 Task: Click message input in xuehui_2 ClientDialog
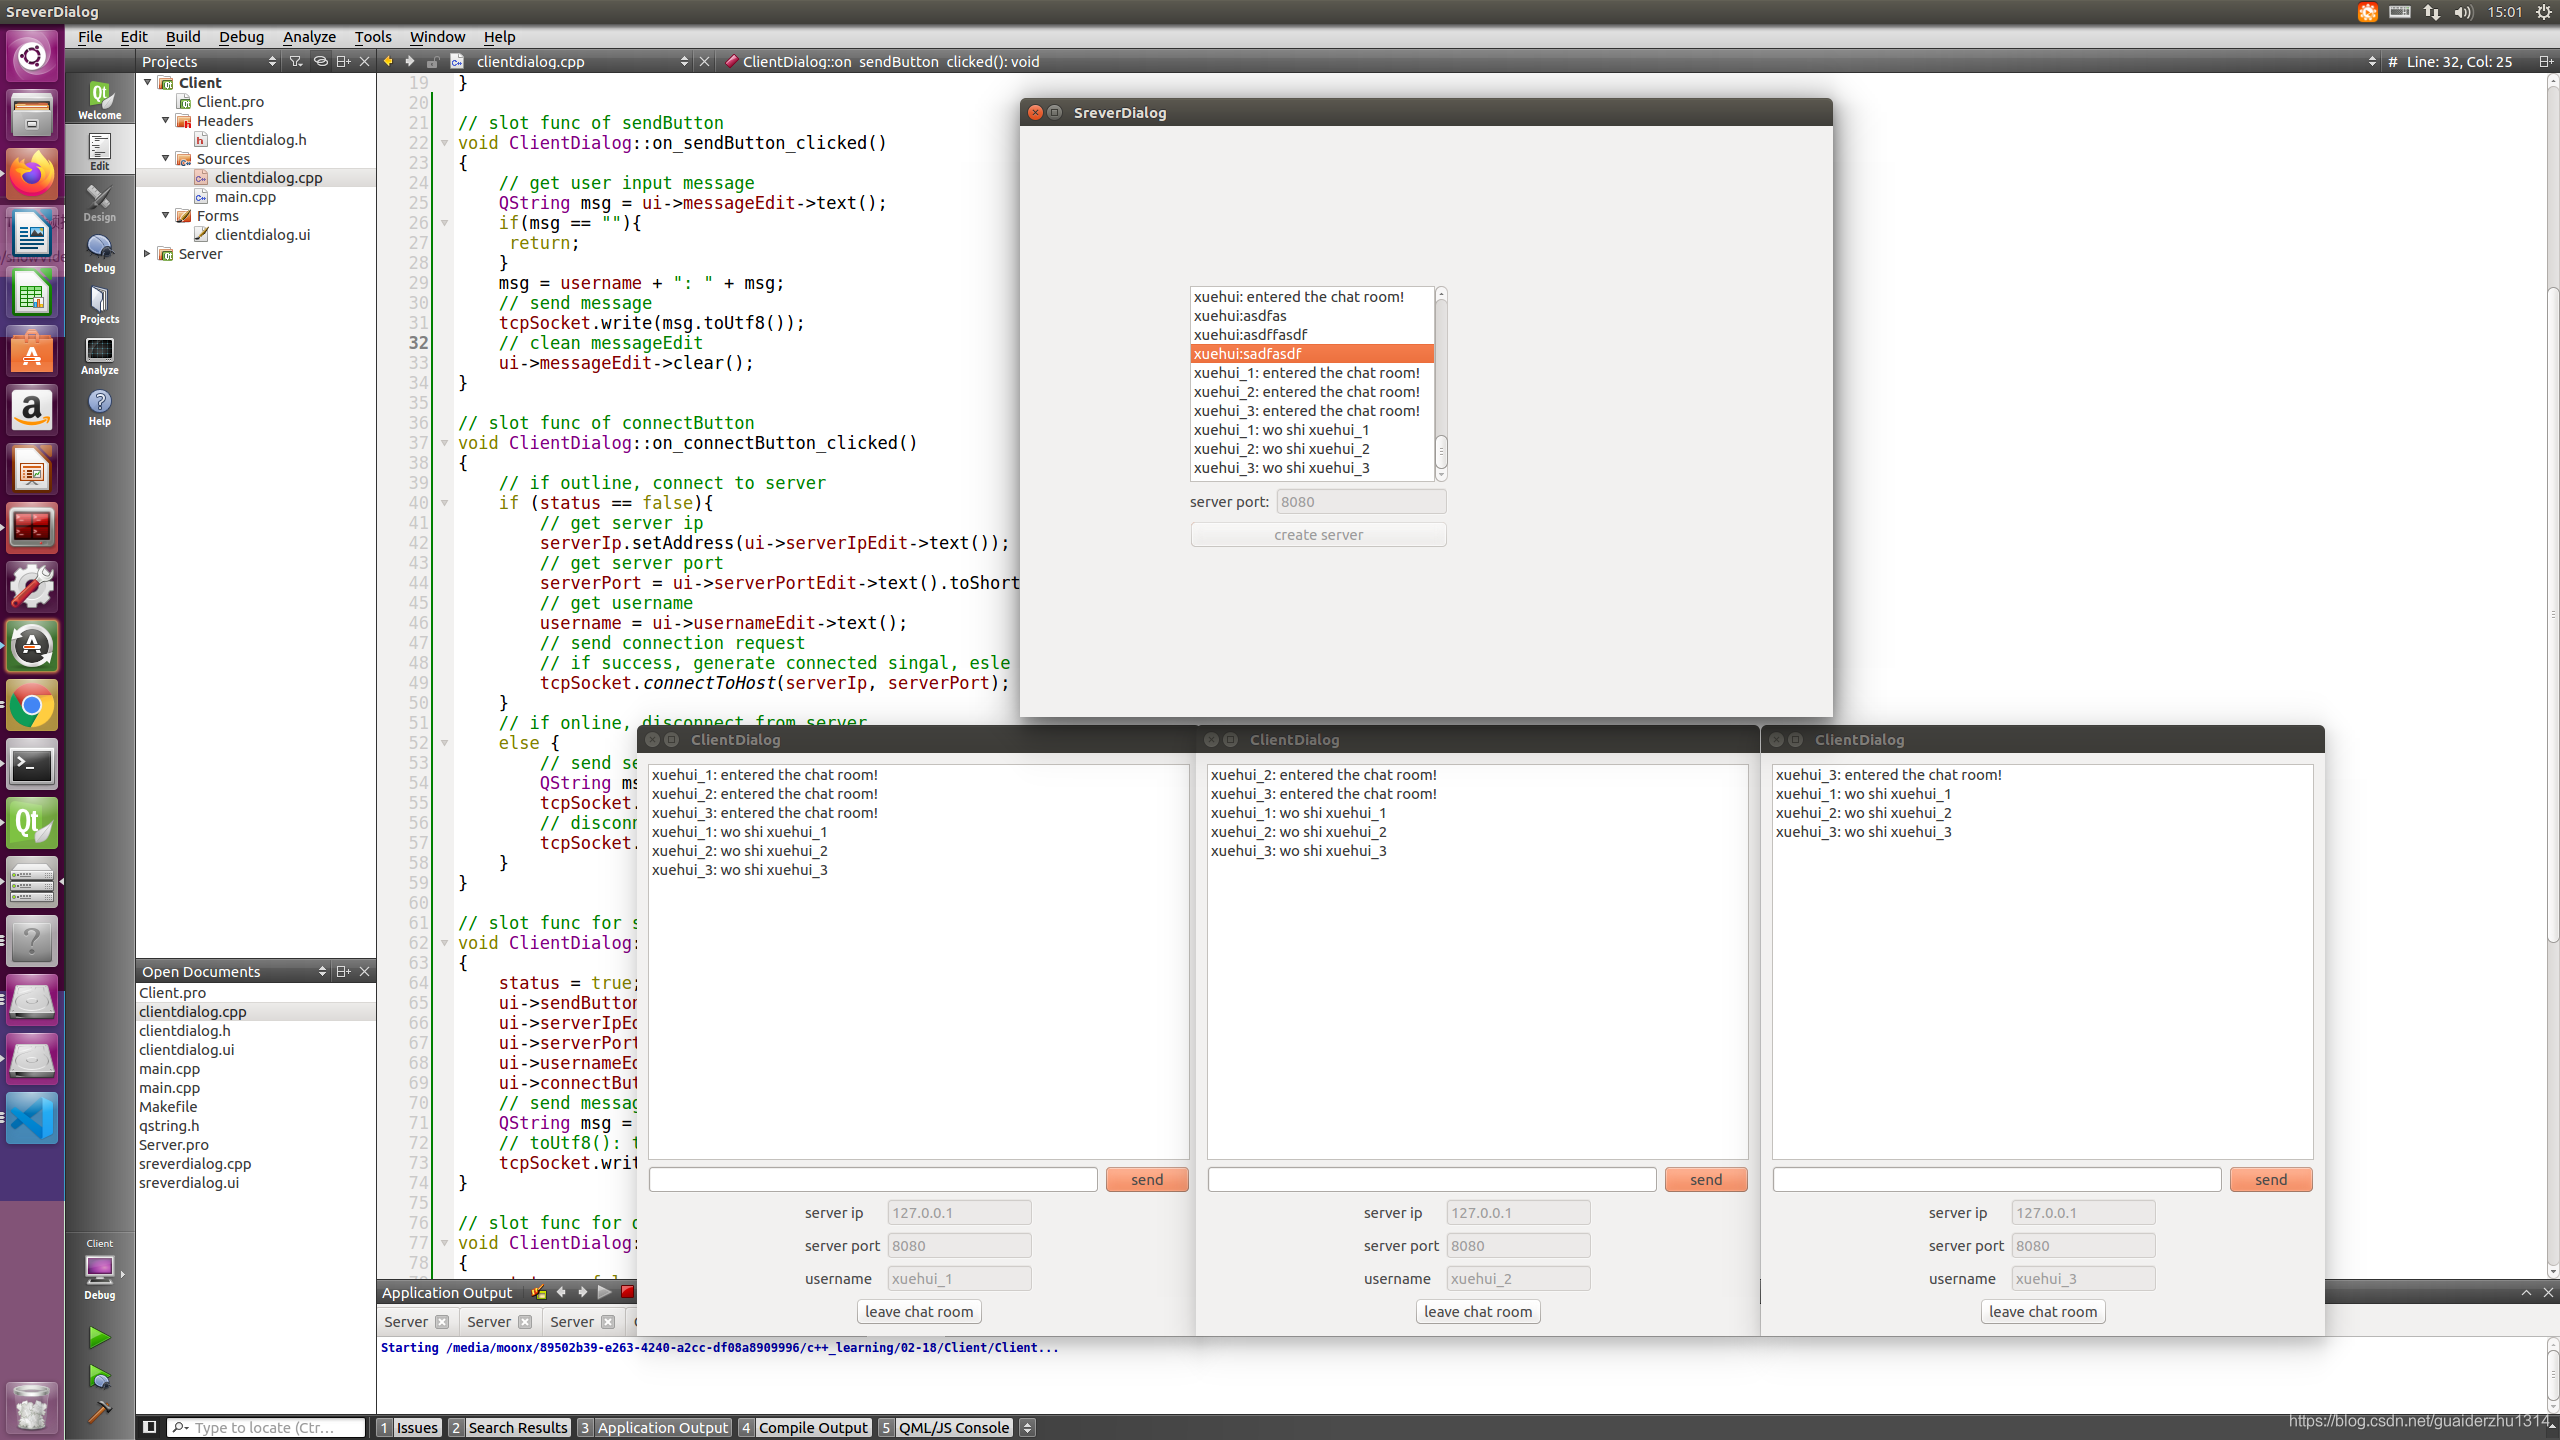[1432, 1179]
